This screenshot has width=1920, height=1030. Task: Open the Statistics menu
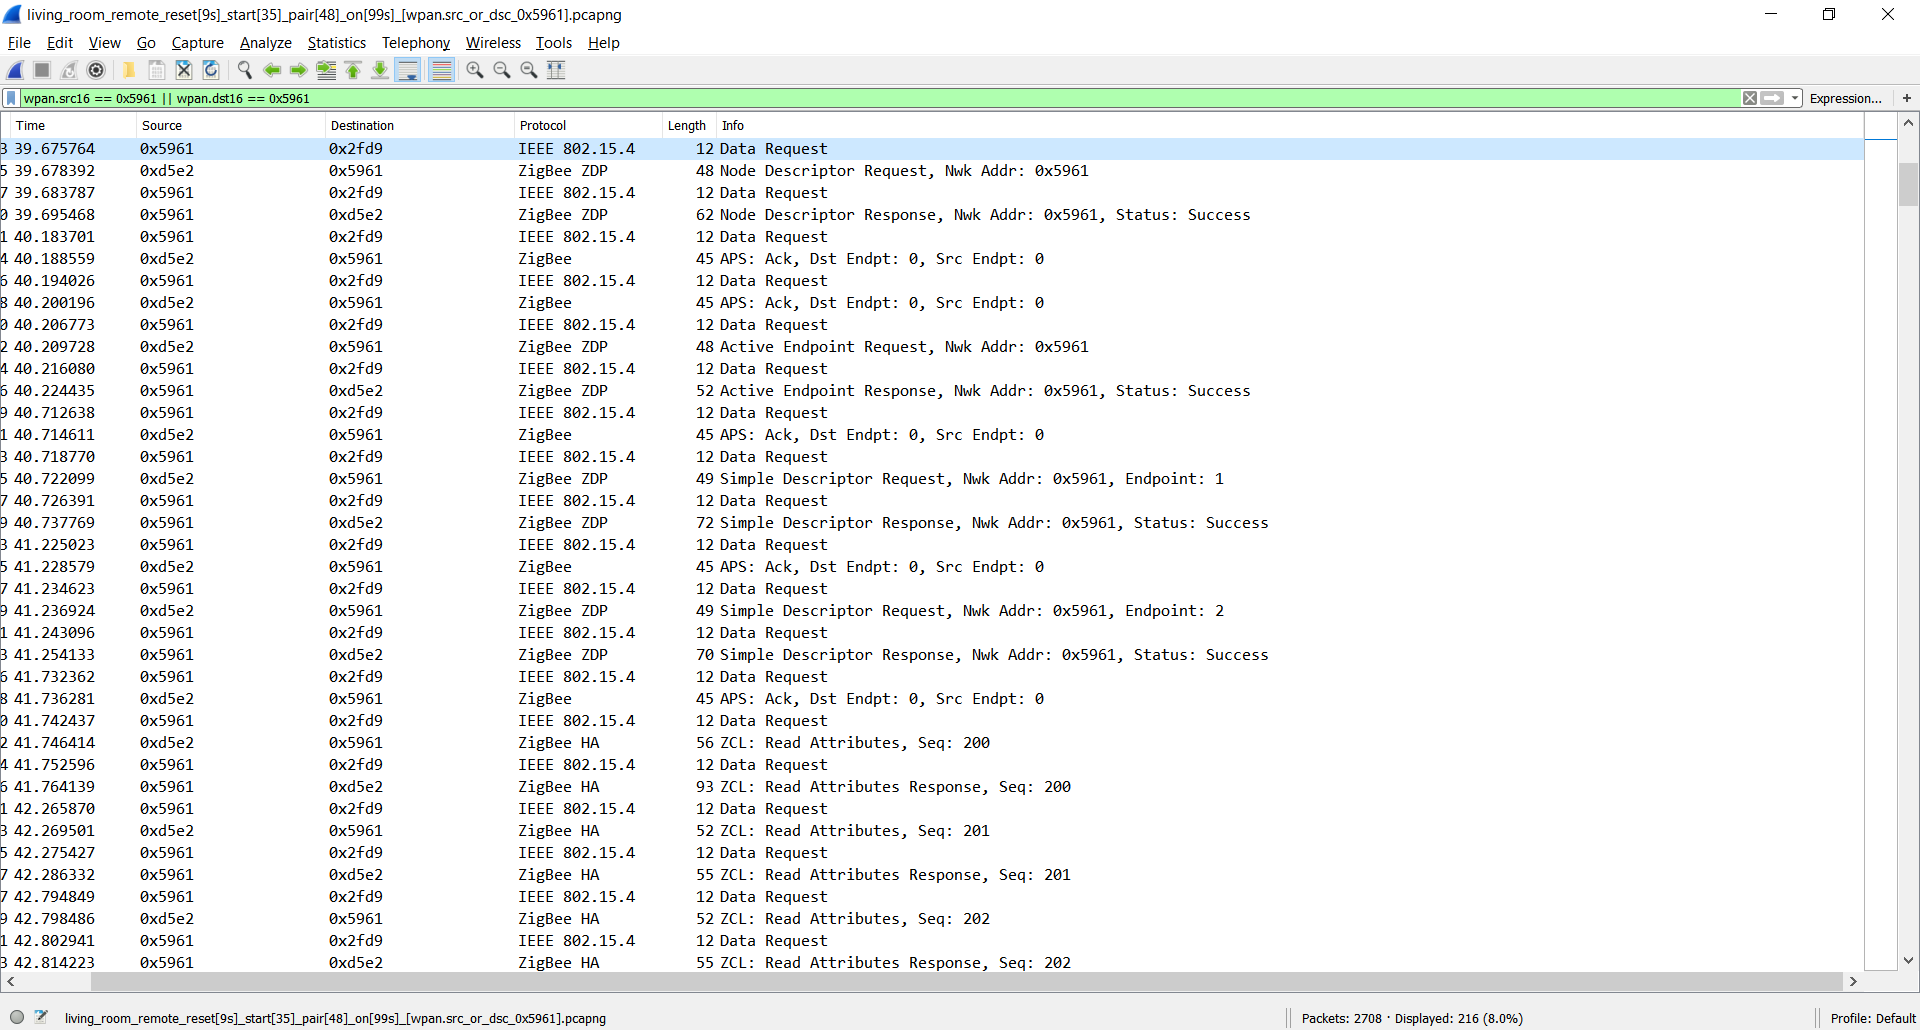(x=336, y=43)
